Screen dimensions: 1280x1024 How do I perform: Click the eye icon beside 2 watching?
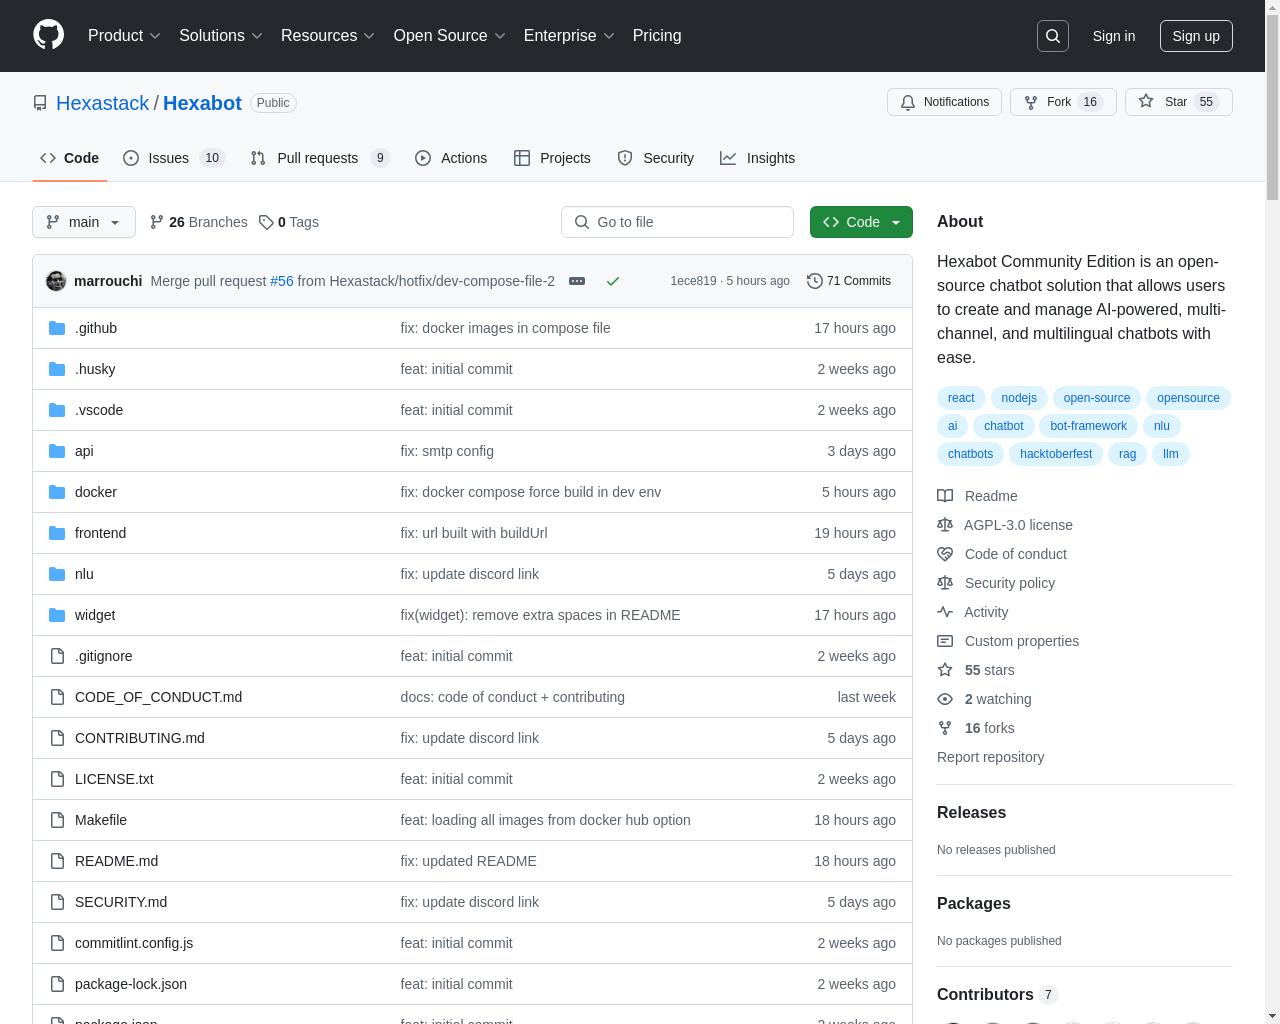(945, 699)
